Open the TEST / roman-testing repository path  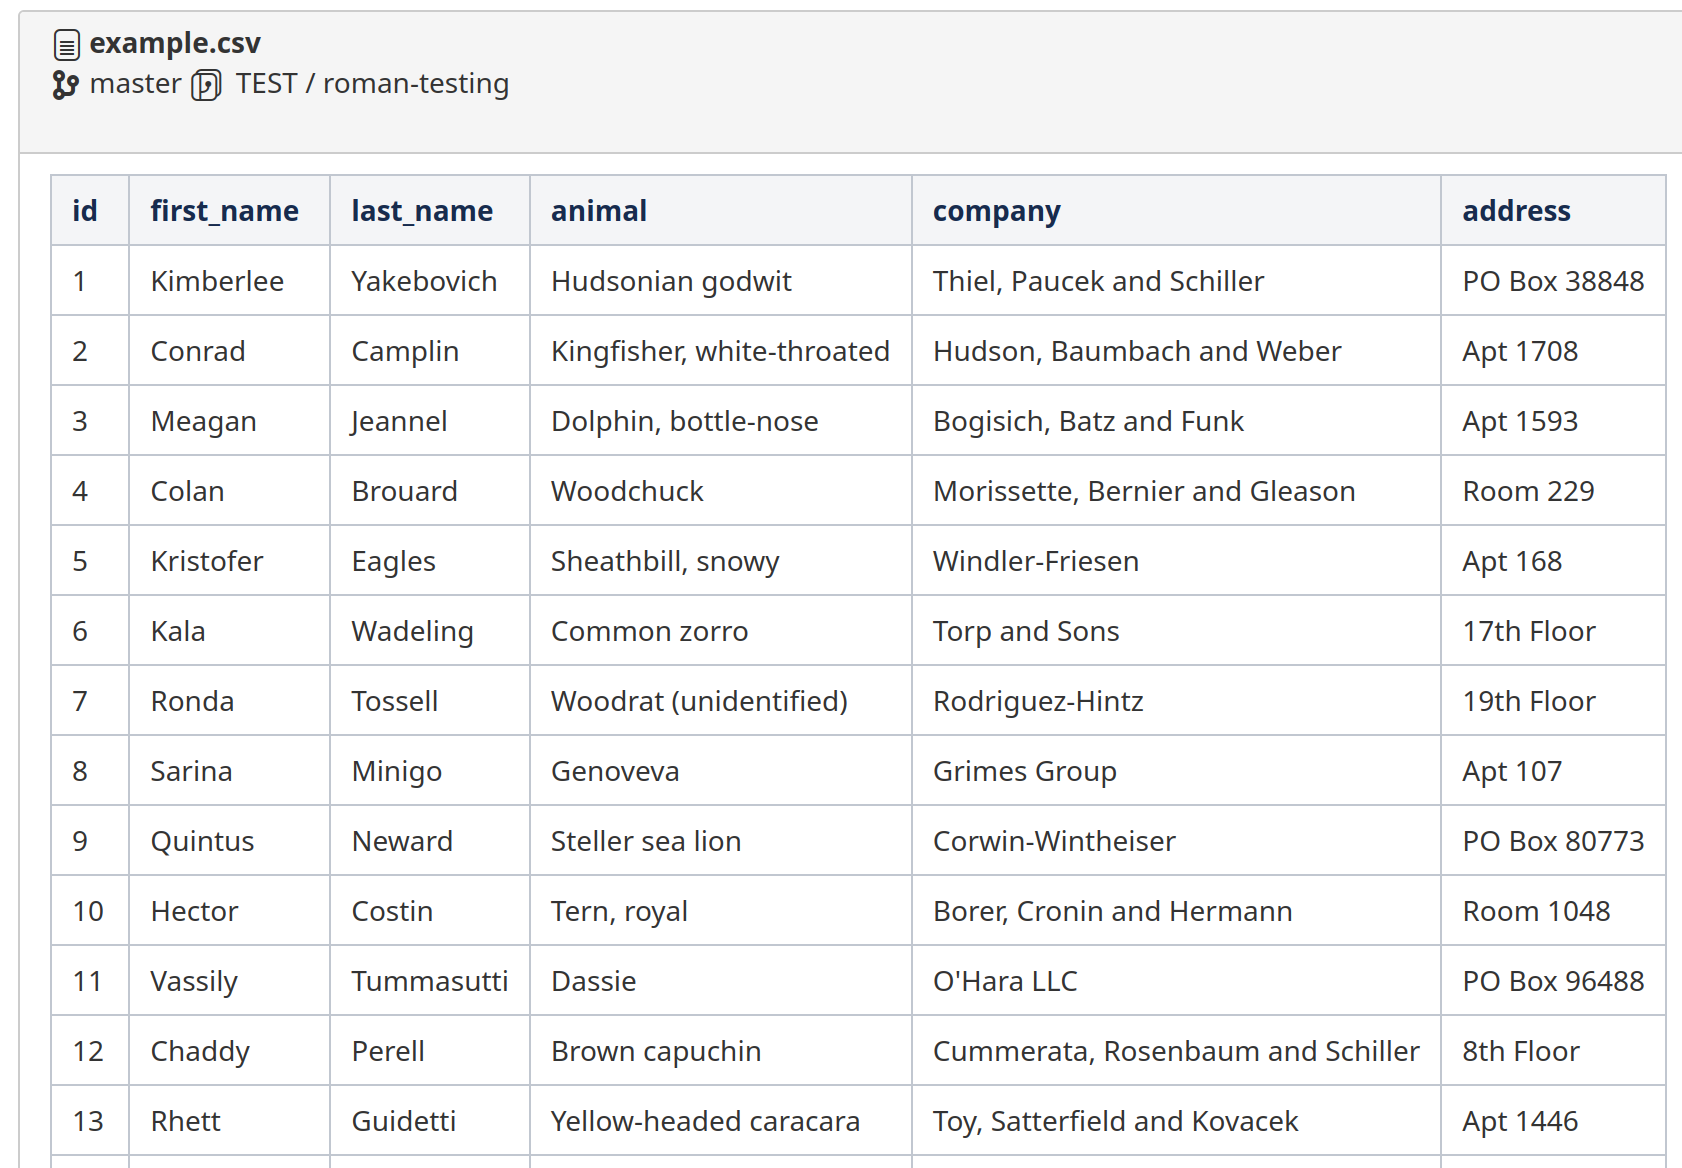[x=372, y=84]
